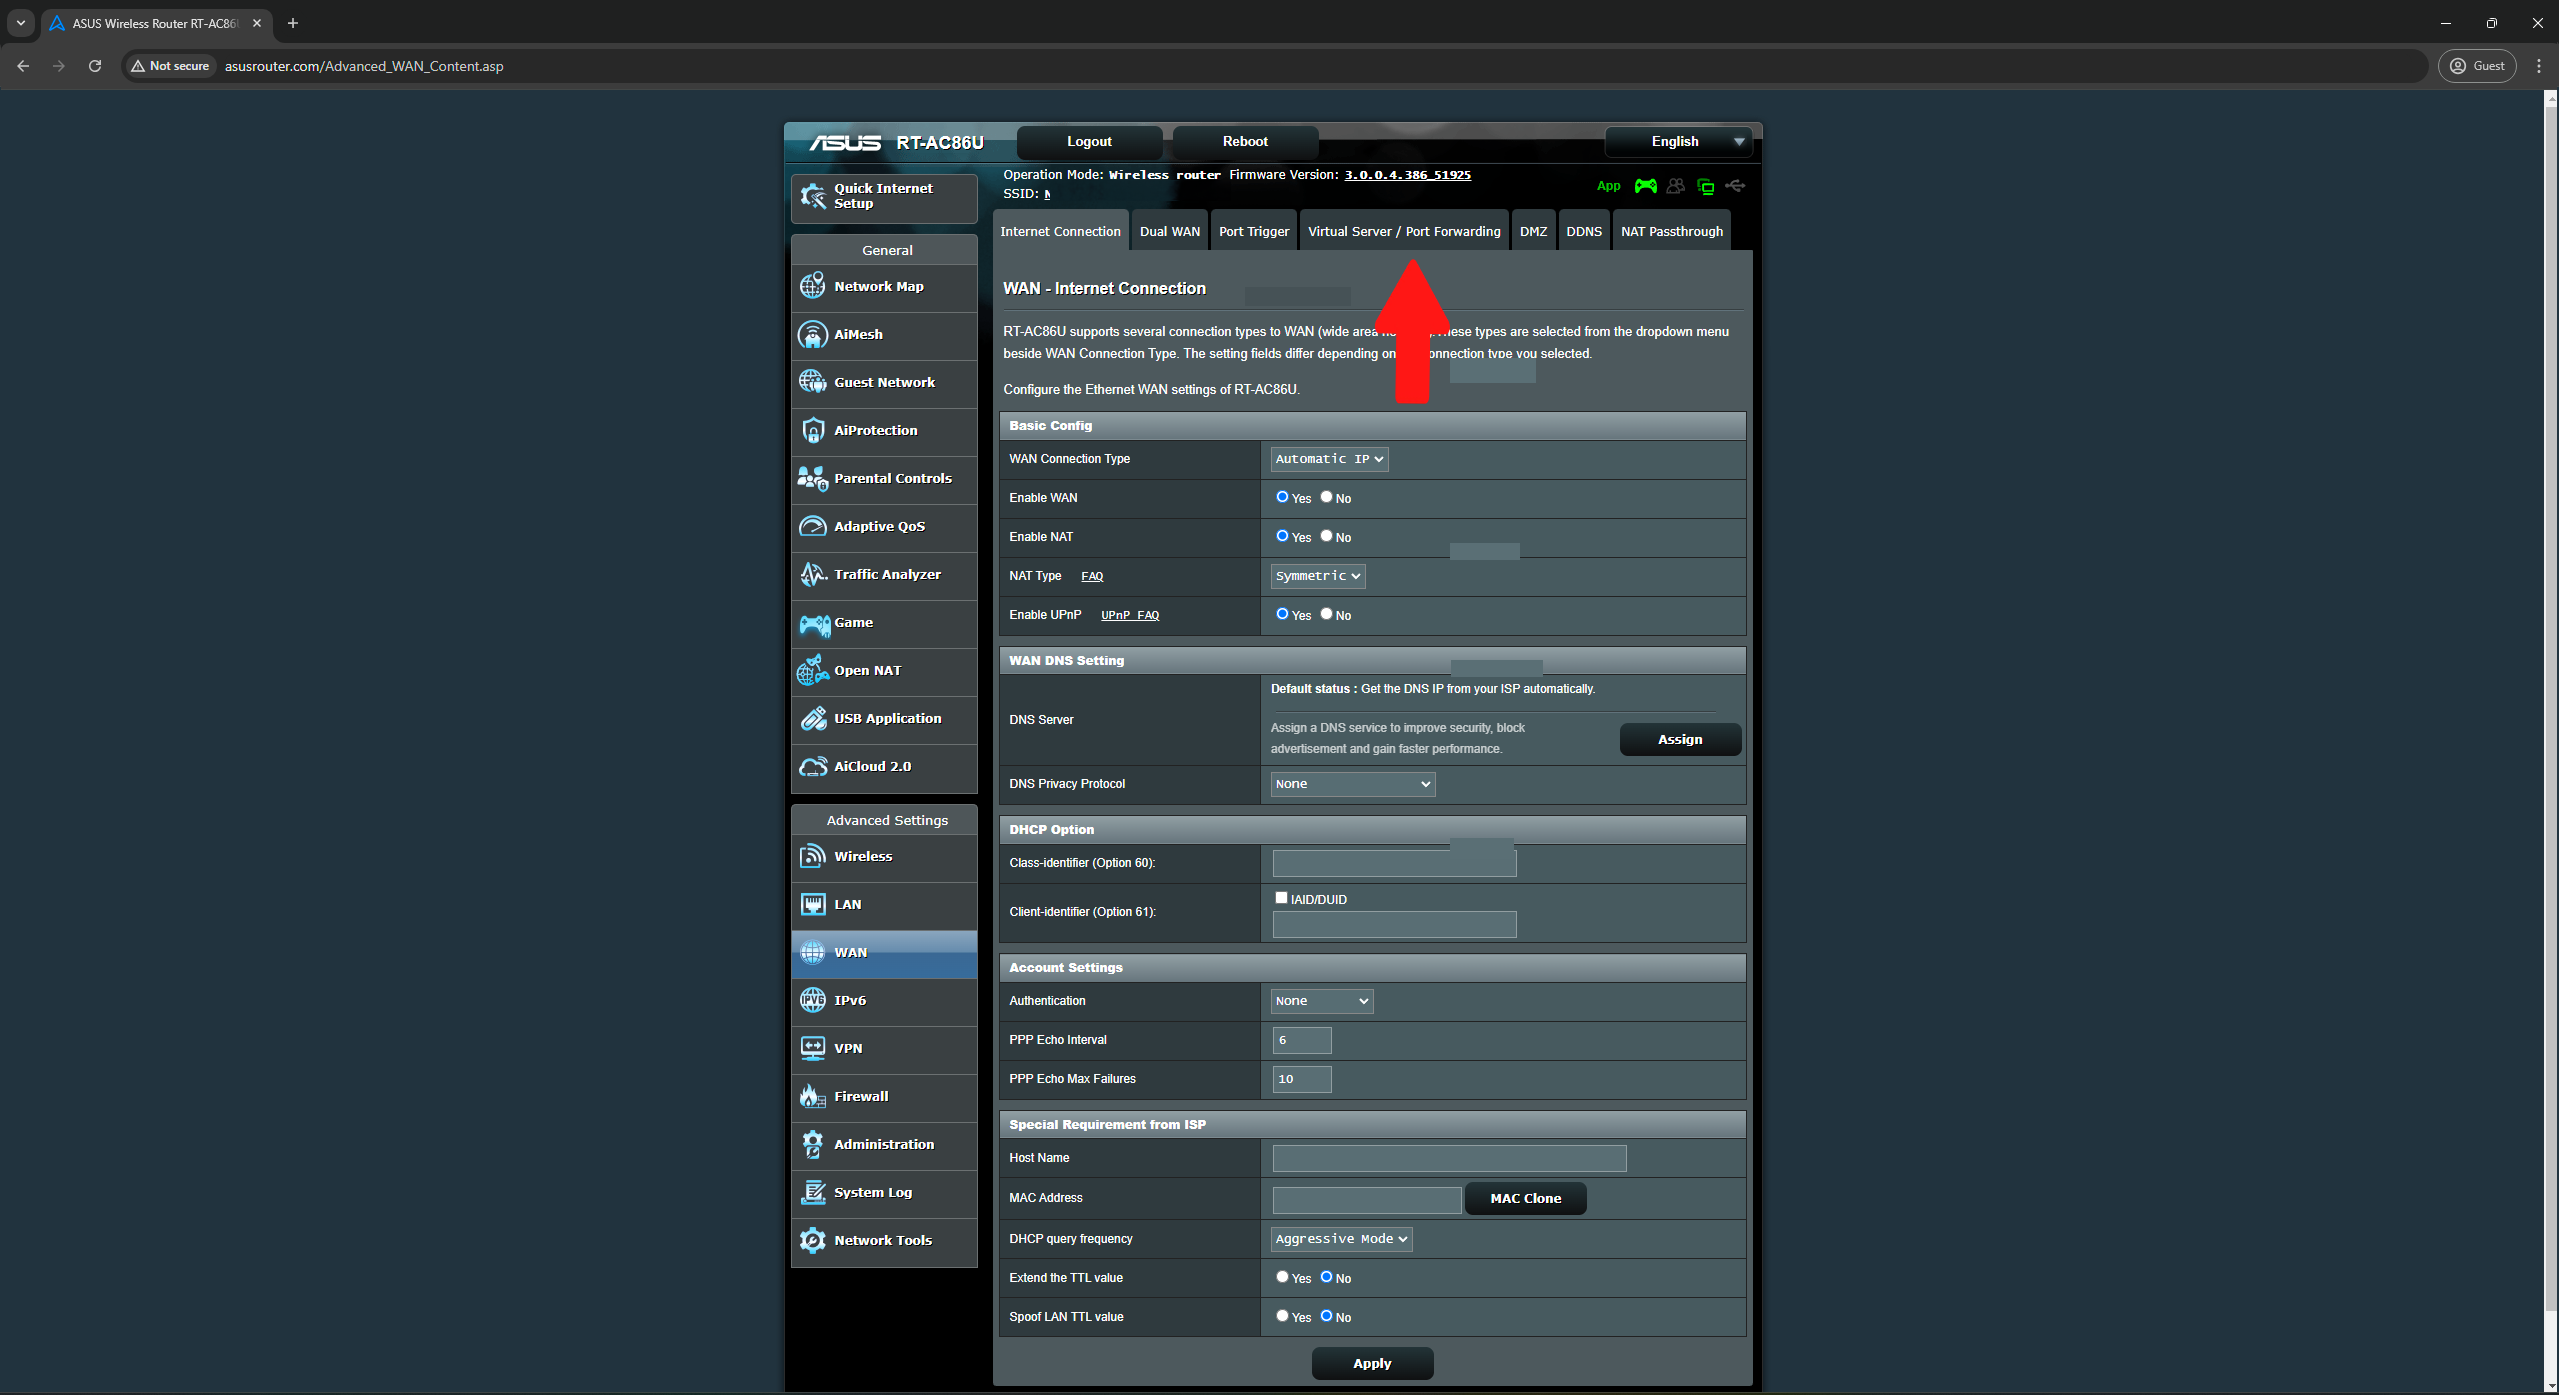The image size is (2559, 1395).
Task: Open the AiMesh sidebar icon
Action: click(x=813, y=334)
